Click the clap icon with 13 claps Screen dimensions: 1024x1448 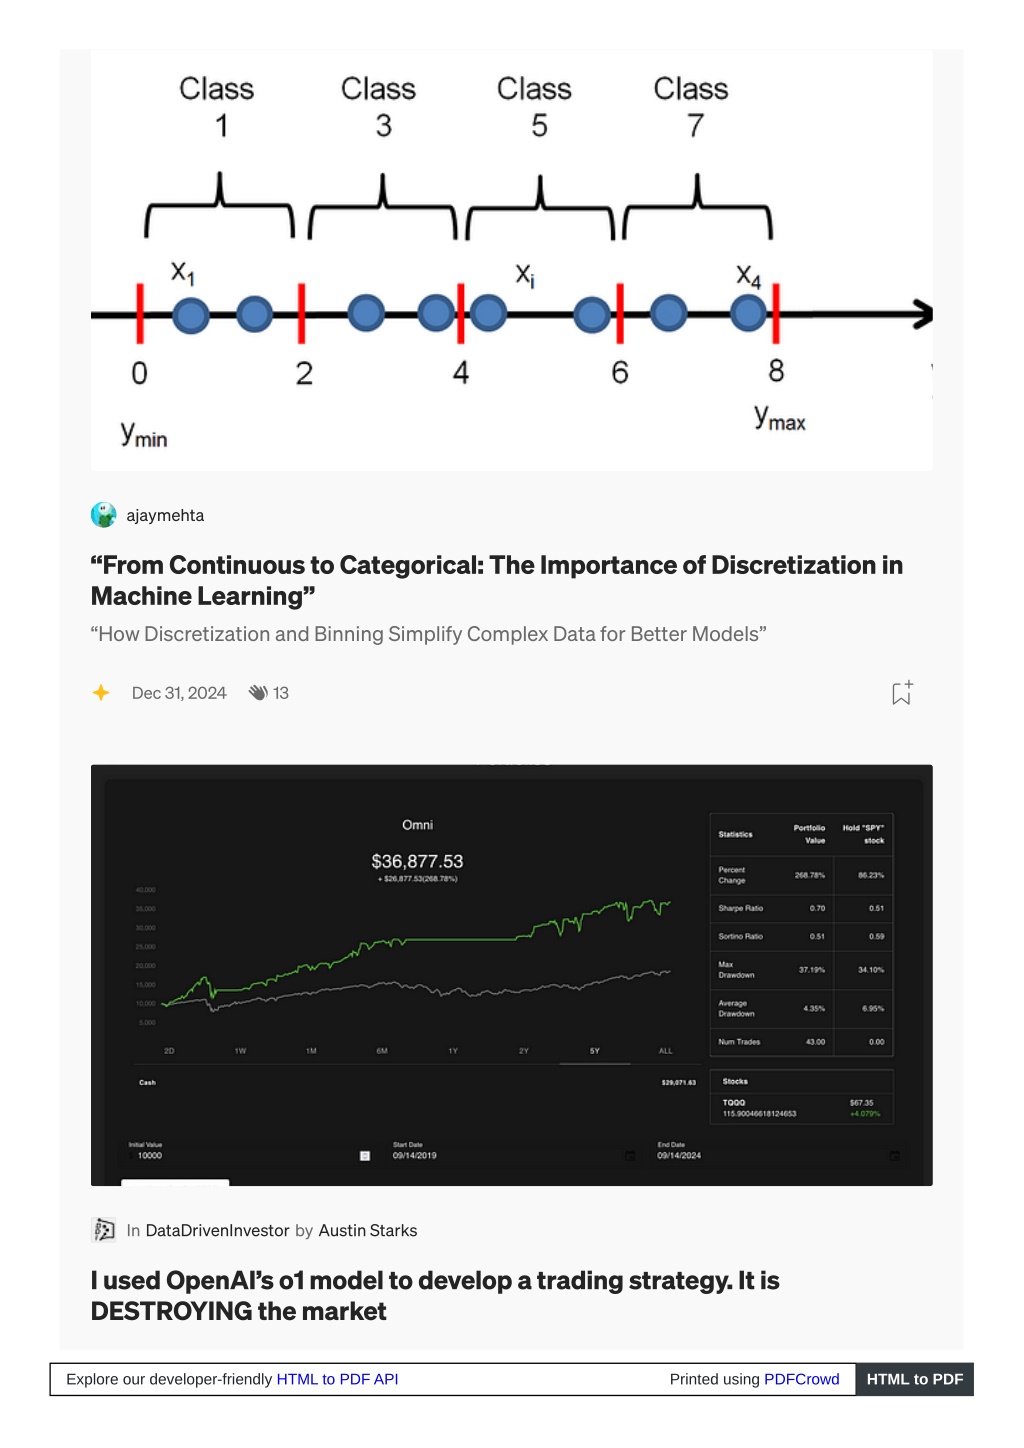pos(258,692)
